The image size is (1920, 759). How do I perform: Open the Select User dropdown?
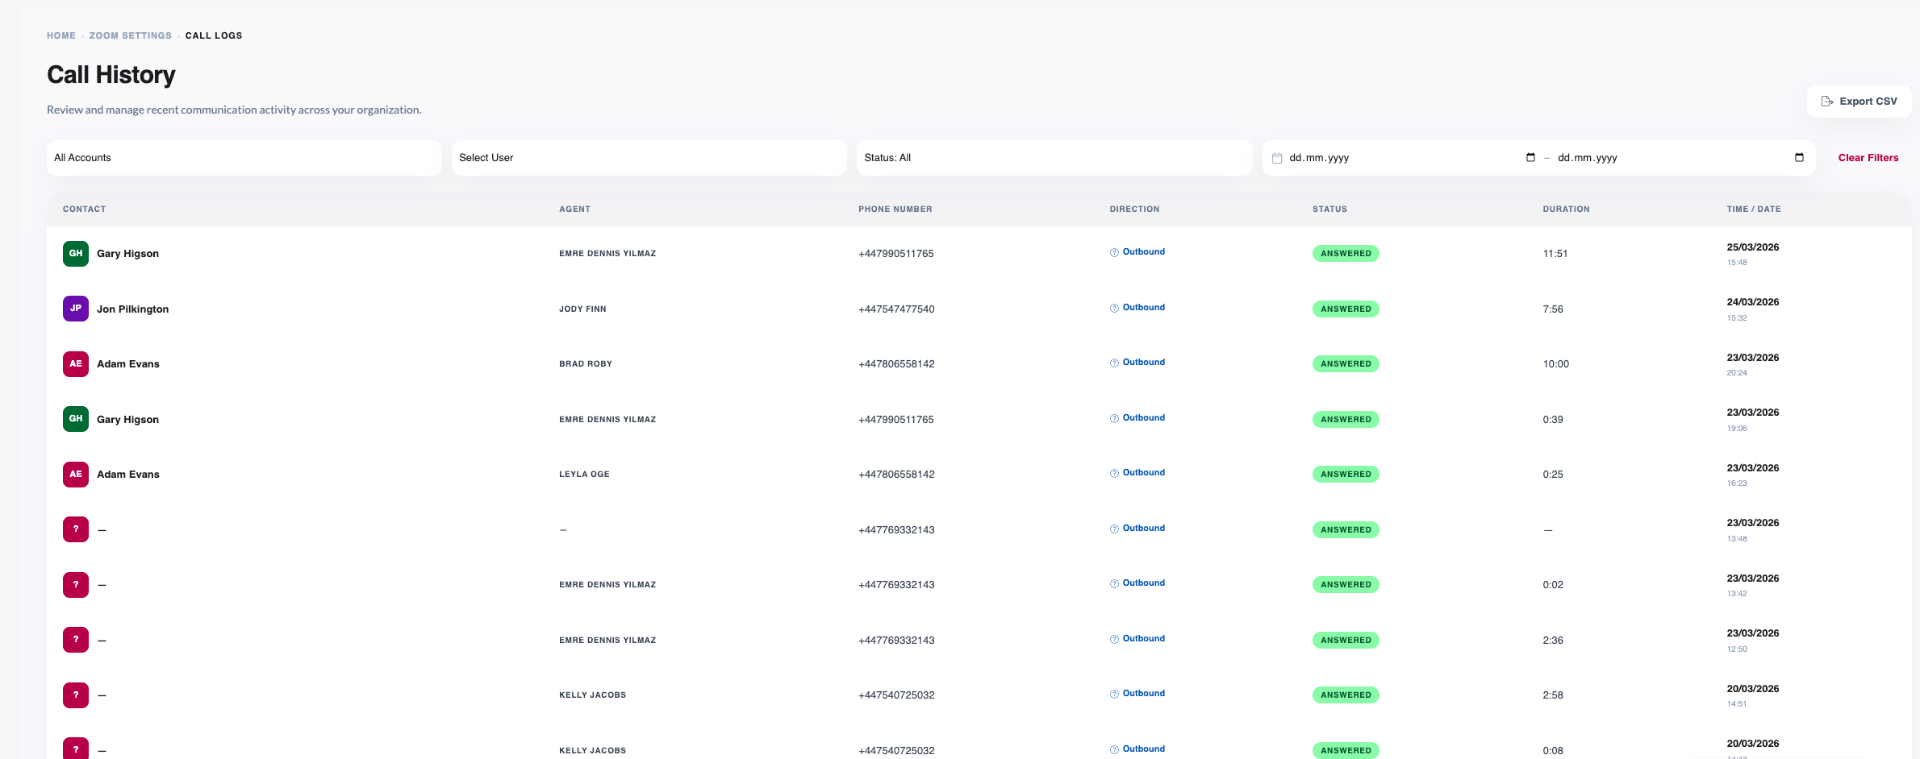click(x=649, y=158)
